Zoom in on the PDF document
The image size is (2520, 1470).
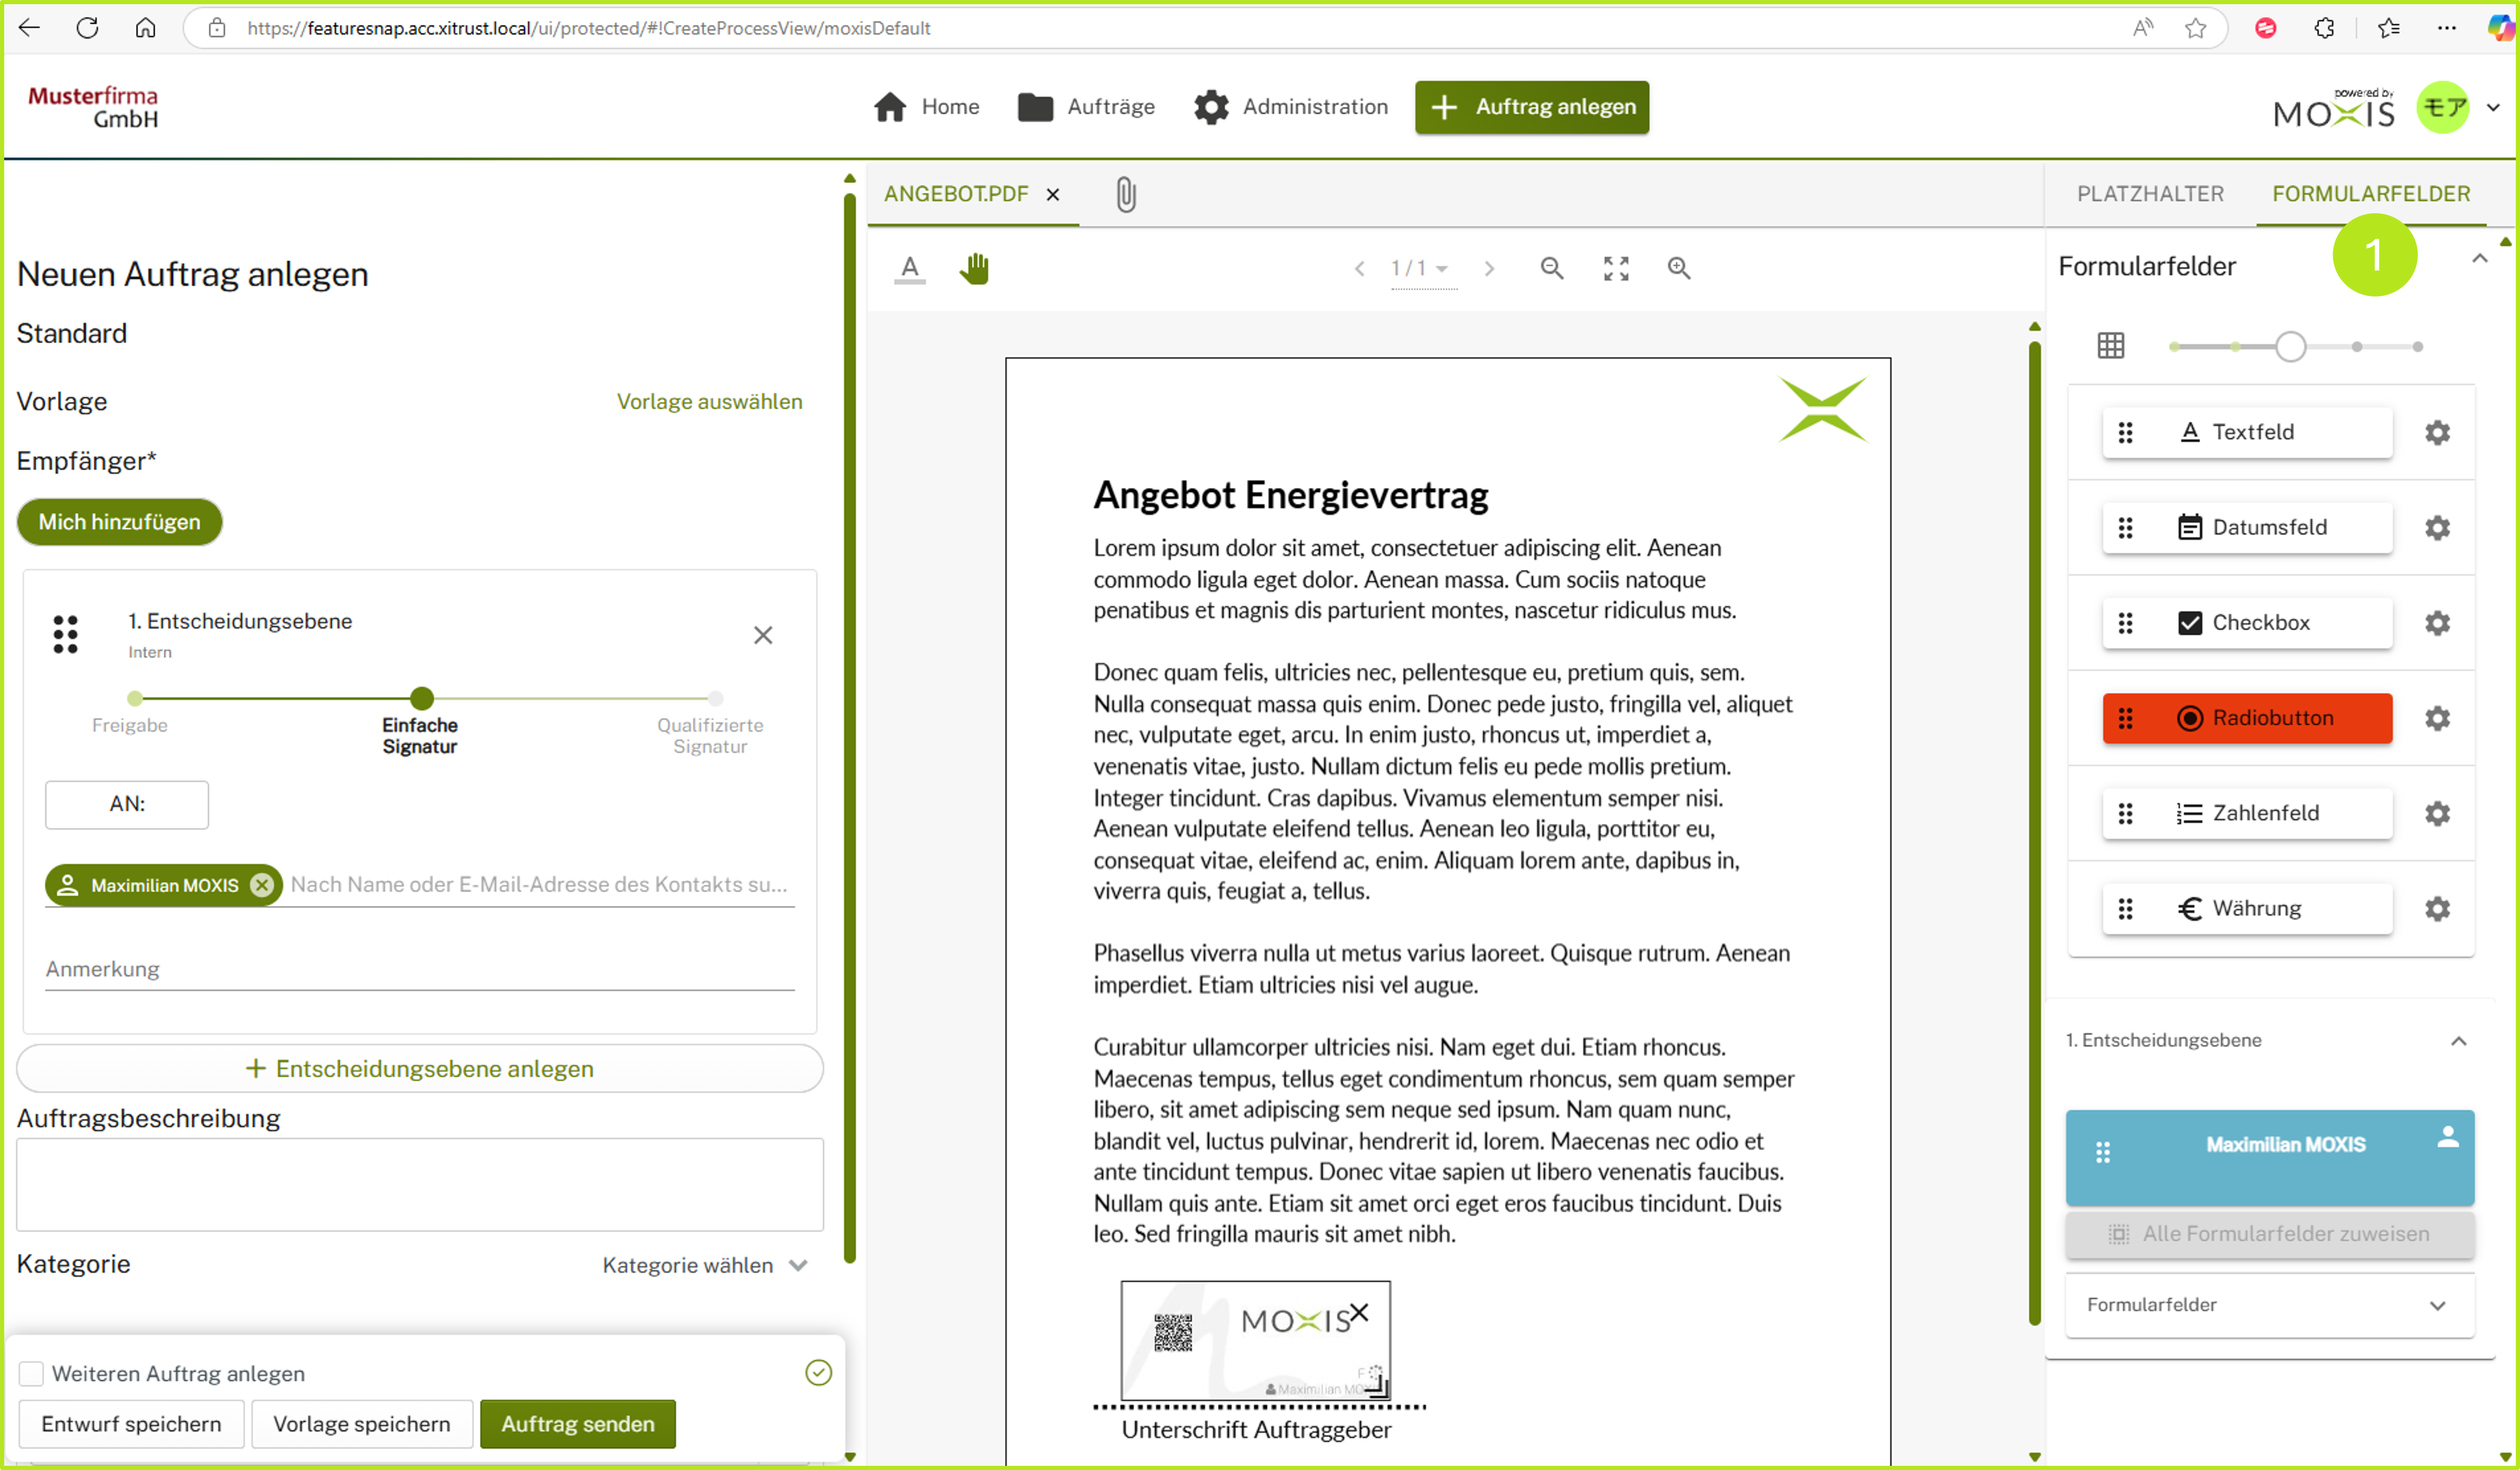tap(1679, 268)
